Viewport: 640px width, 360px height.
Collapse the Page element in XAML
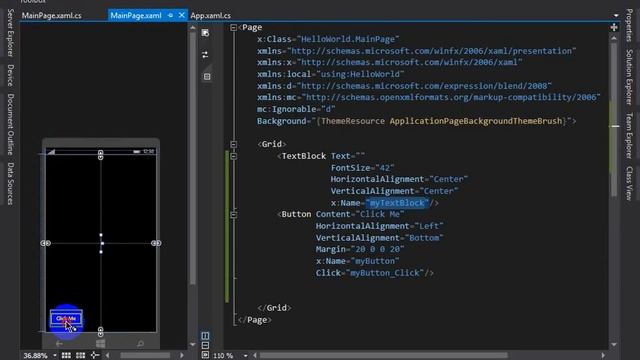tap(233, 28)
